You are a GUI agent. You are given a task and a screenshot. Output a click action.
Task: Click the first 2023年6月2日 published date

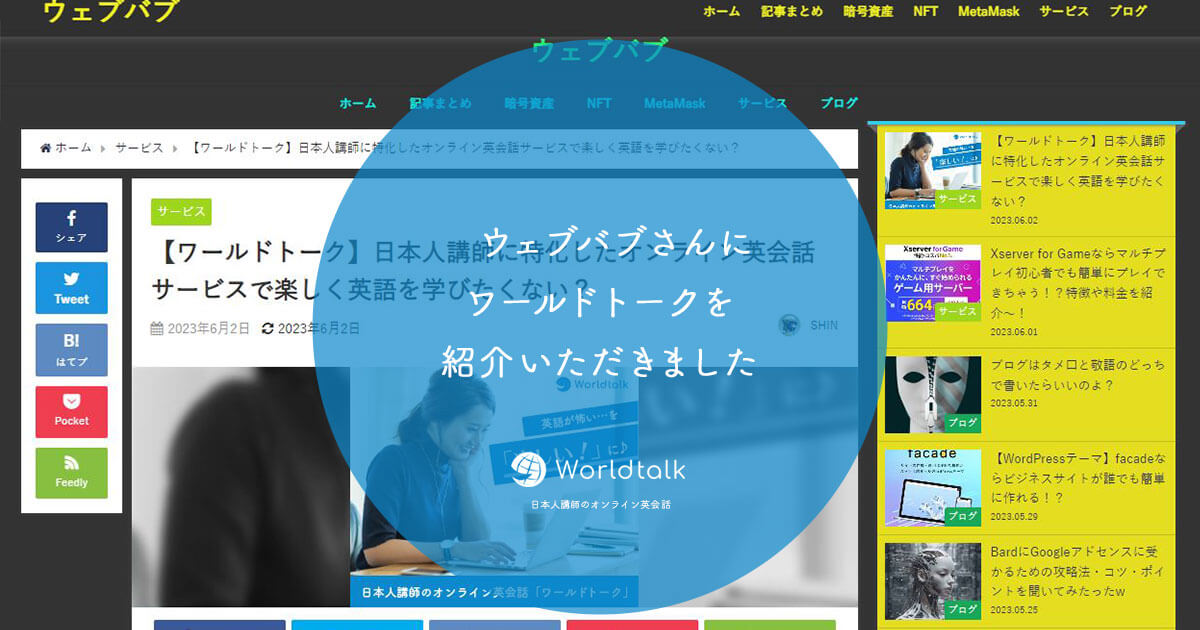(208, 328)
